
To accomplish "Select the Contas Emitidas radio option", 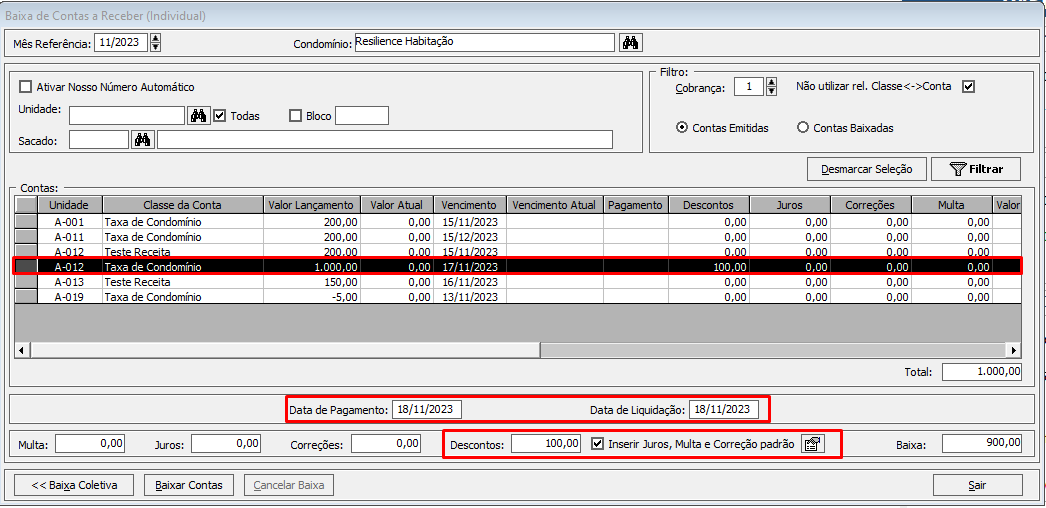I will (682, 128).
